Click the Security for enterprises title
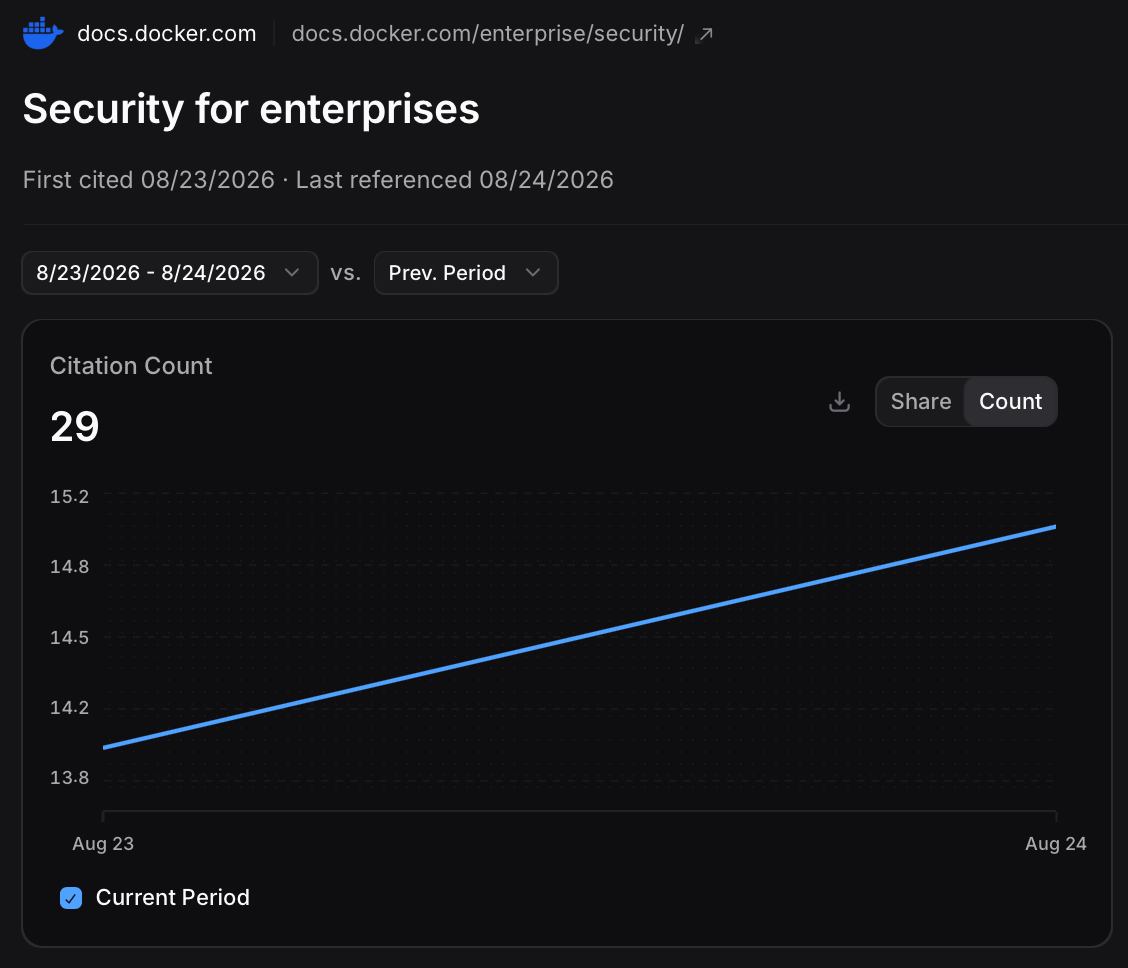 coord(251,109)
